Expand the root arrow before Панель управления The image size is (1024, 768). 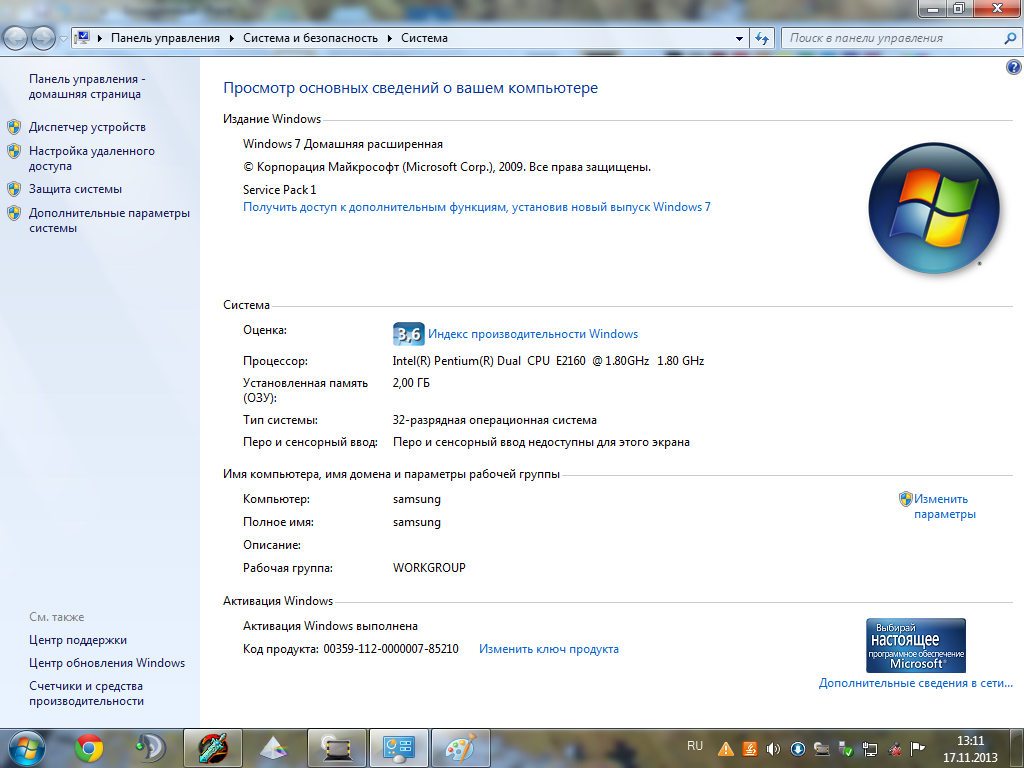(x=100, y=39)
